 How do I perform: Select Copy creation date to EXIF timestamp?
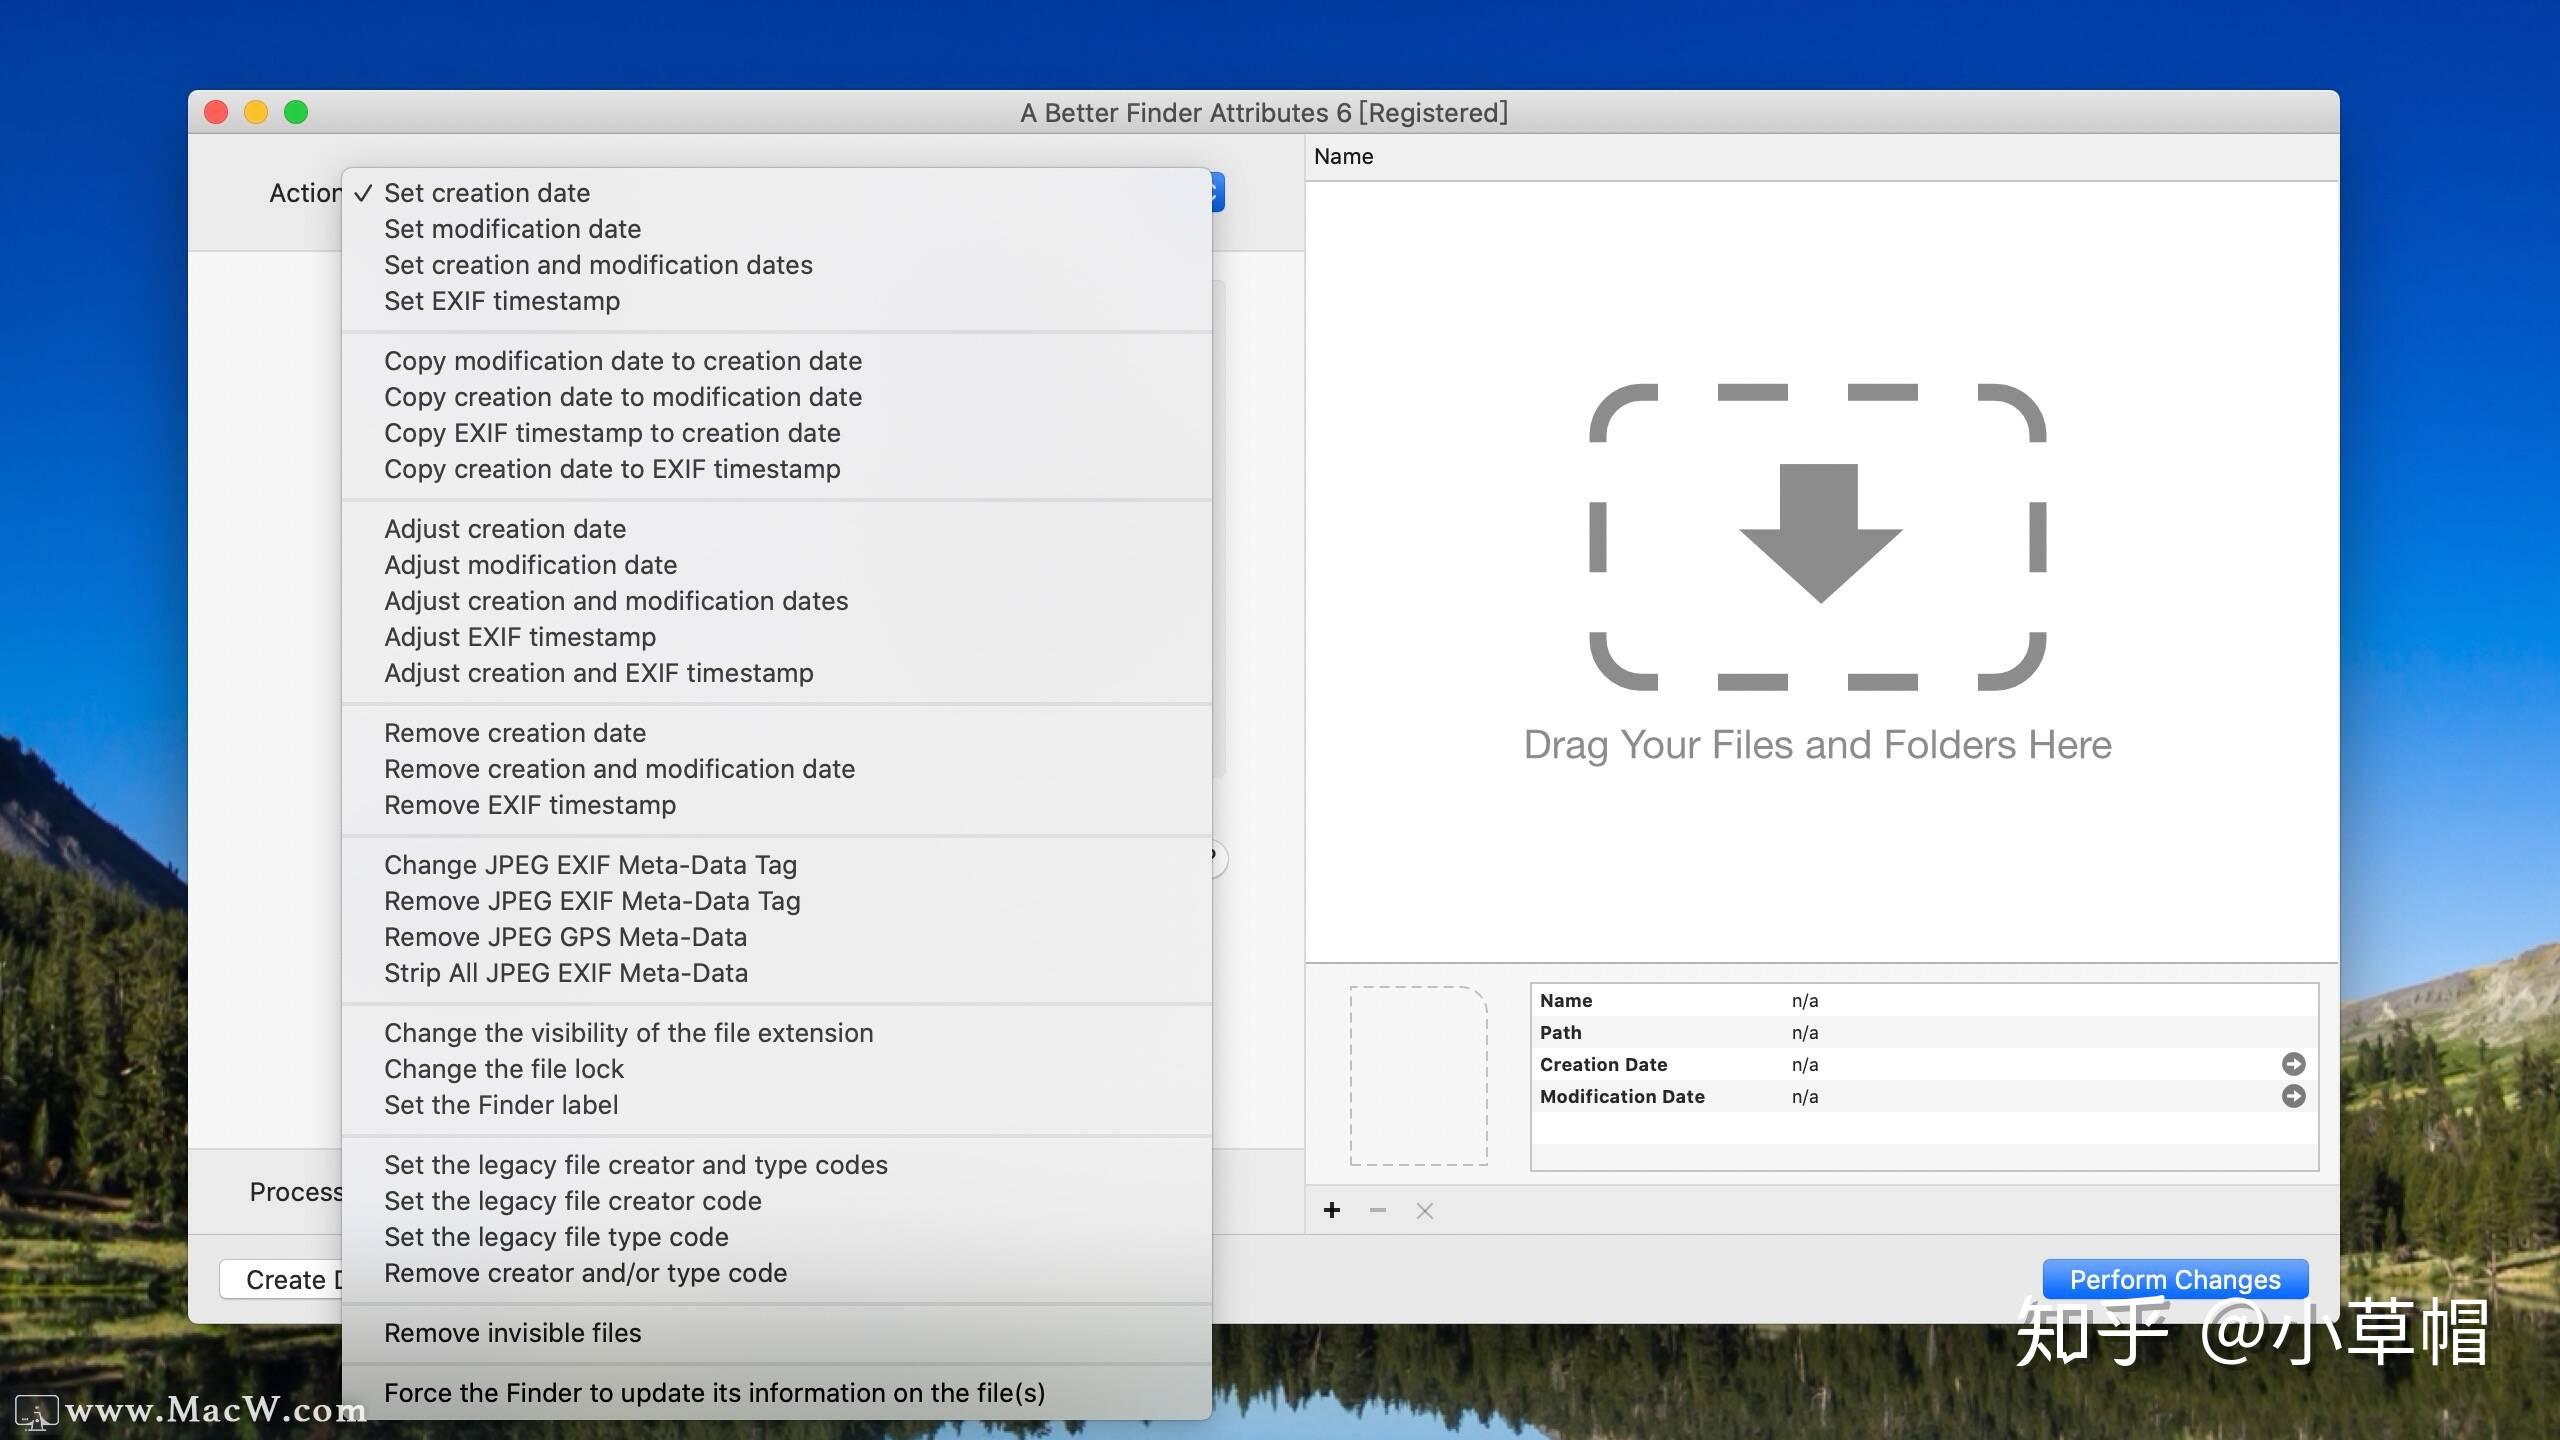click(x=776, y=469)
